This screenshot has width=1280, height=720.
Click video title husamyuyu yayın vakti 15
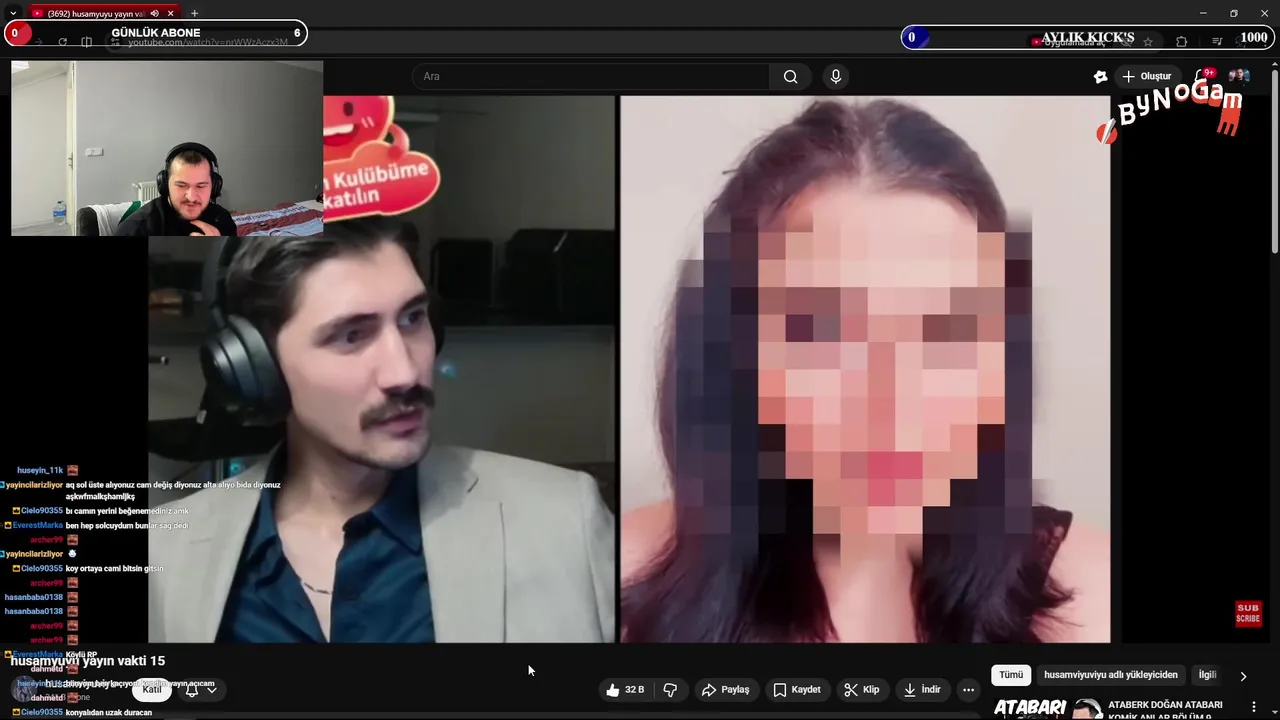[88, 661]
